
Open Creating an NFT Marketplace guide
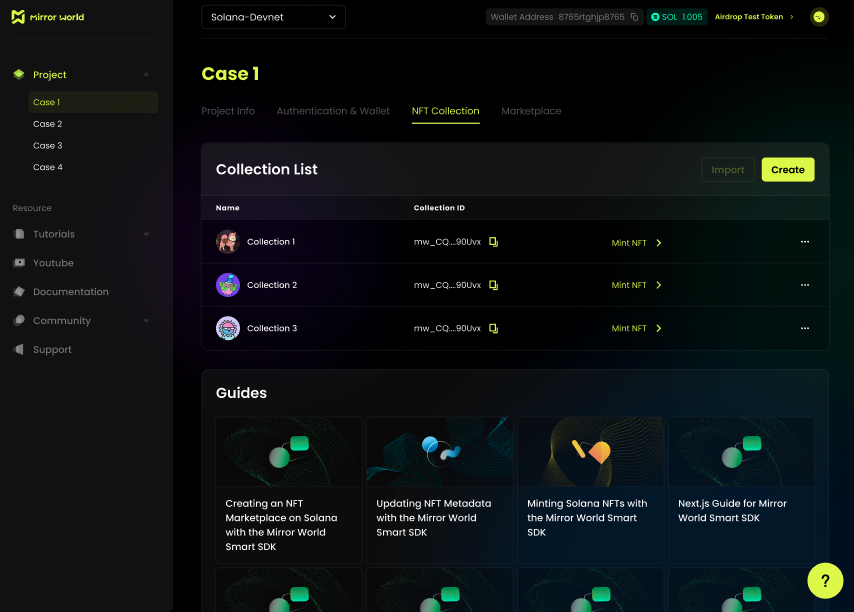[x=289, y=490]
